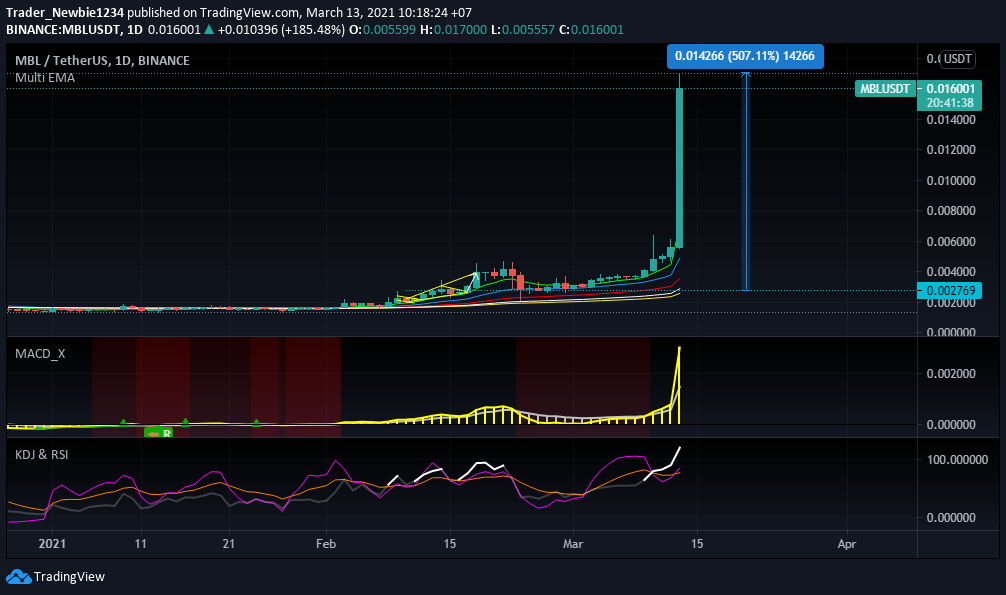Click the Mar label on the time axis
1006x595 pixels.
573,544
